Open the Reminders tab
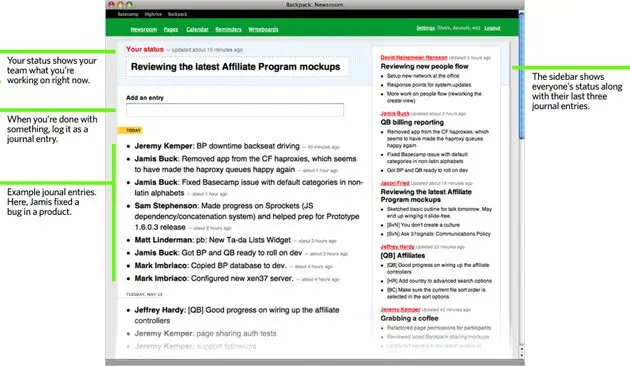 tap(228, 29)
